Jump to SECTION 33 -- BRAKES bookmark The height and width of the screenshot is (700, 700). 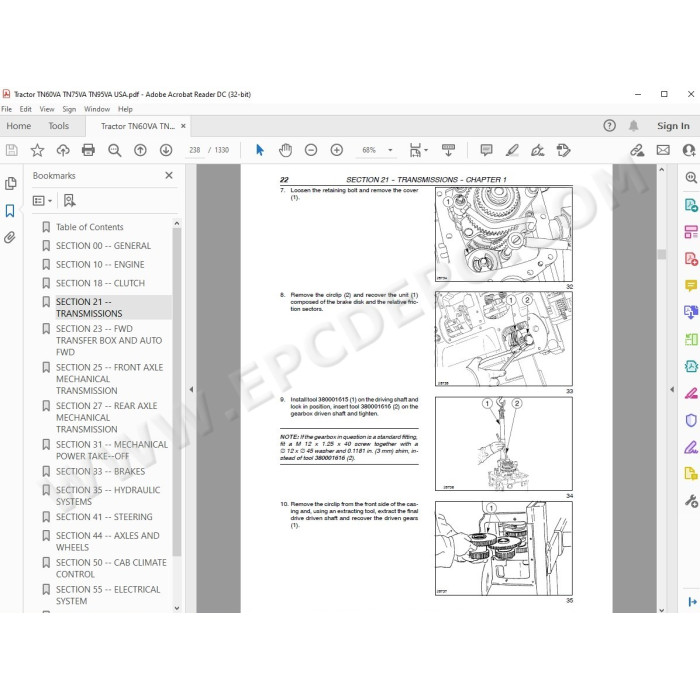coord(100,471)
